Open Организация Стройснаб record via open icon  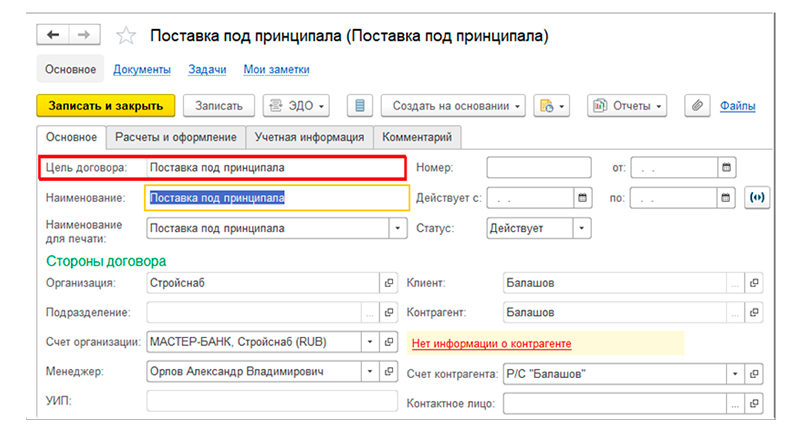(x=389, y=283)
